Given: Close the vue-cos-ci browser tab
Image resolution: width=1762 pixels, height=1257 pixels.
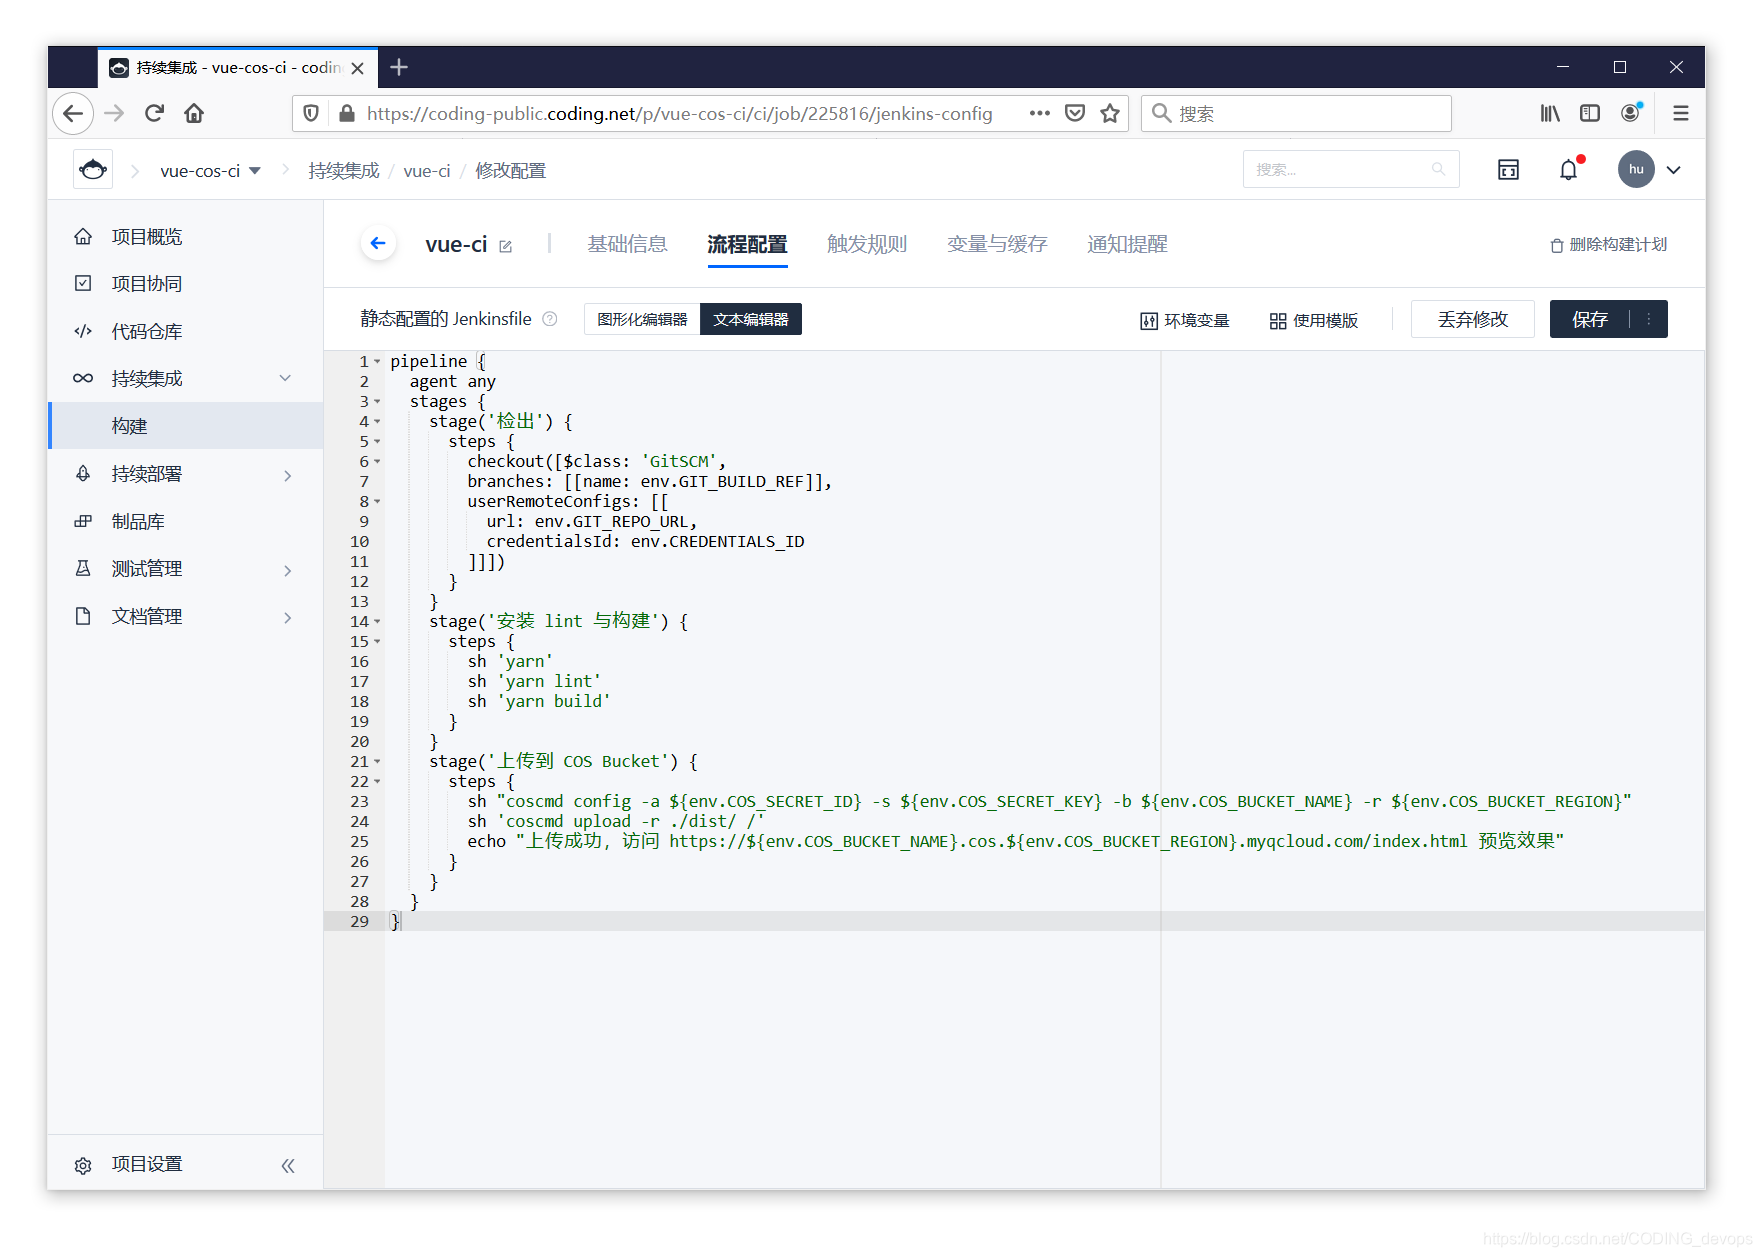Looking at the screenshot, I should [x=357, y=68].
